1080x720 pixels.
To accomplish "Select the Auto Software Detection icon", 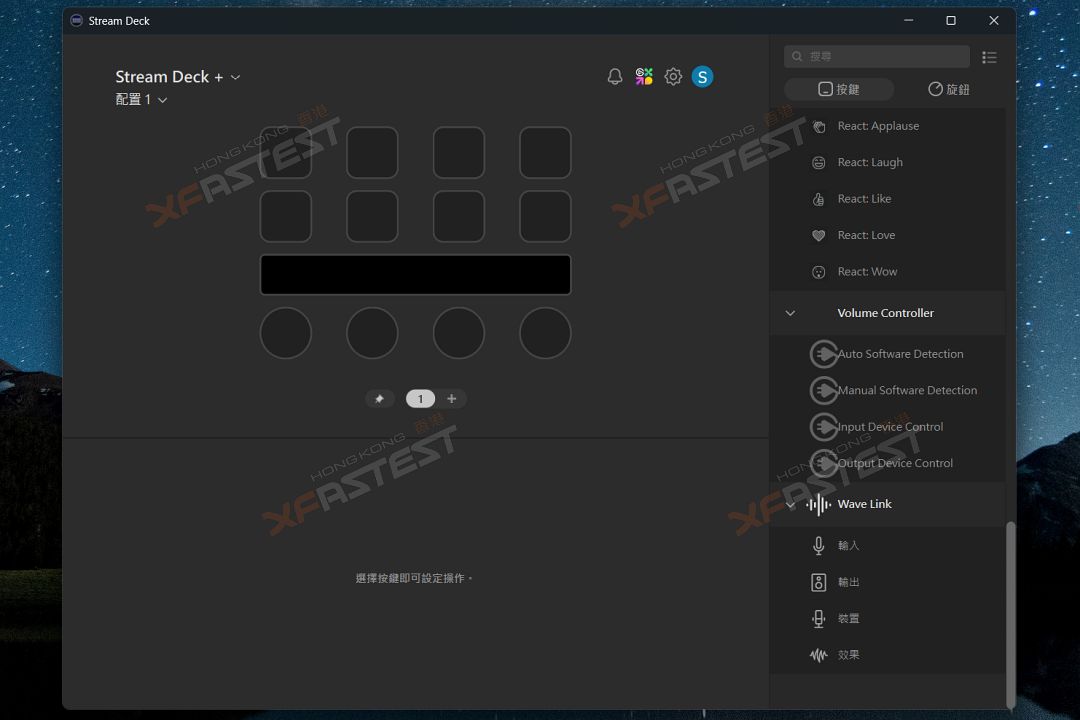I will (823, 354).
